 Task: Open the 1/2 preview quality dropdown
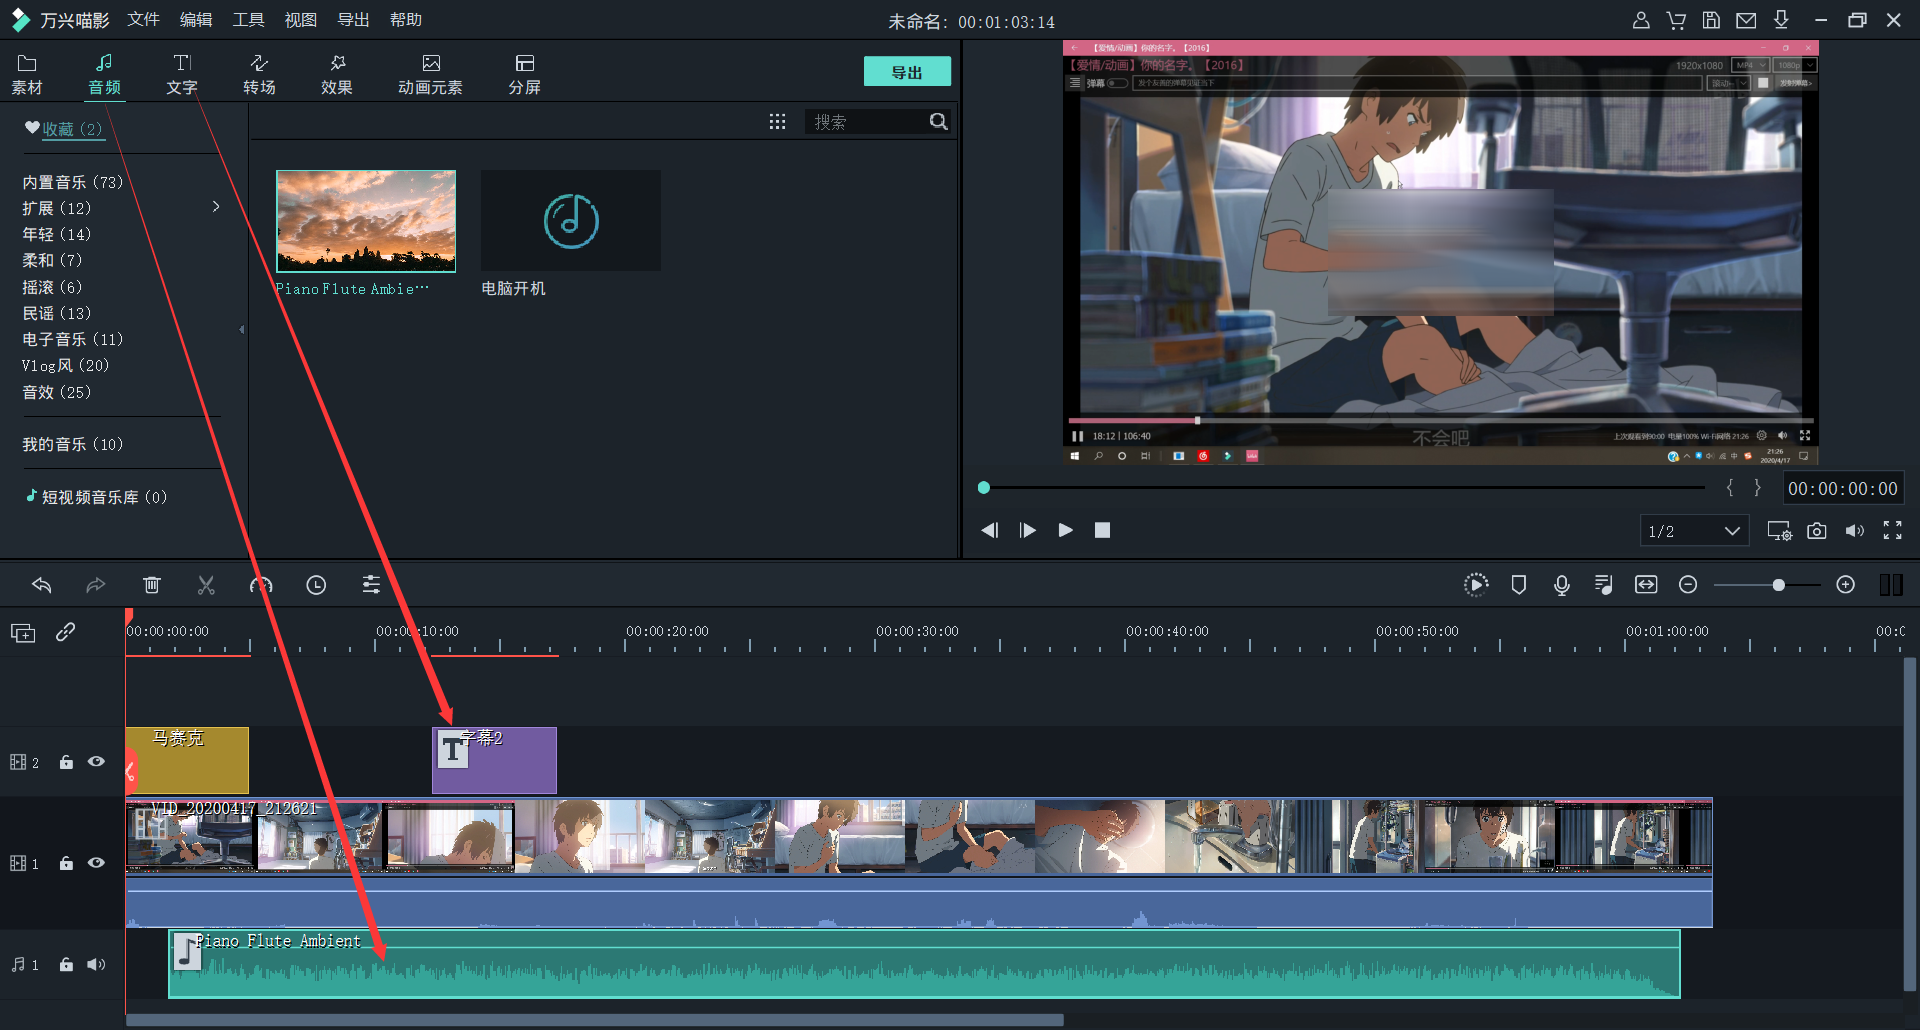click(x=1693, y=531)
